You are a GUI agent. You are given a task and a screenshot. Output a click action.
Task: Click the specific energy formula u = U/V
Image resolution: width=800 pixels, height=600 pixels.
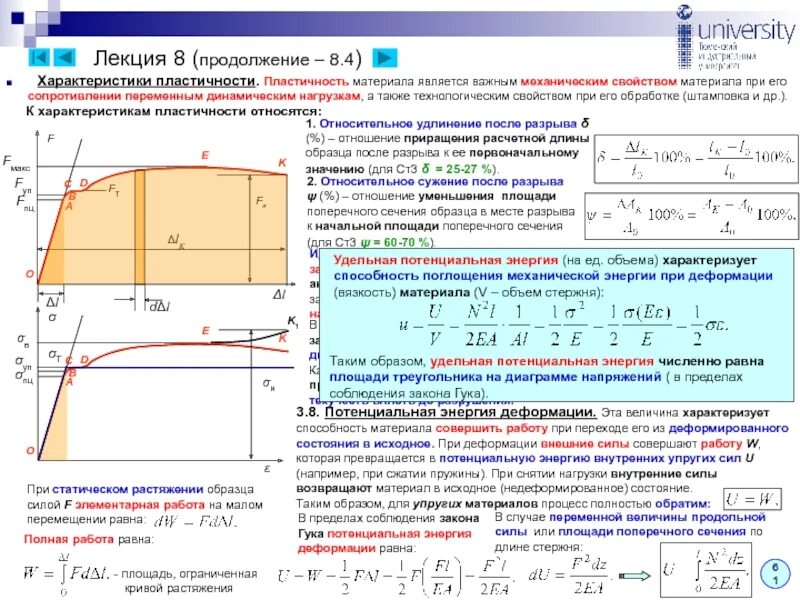point(563,325)
